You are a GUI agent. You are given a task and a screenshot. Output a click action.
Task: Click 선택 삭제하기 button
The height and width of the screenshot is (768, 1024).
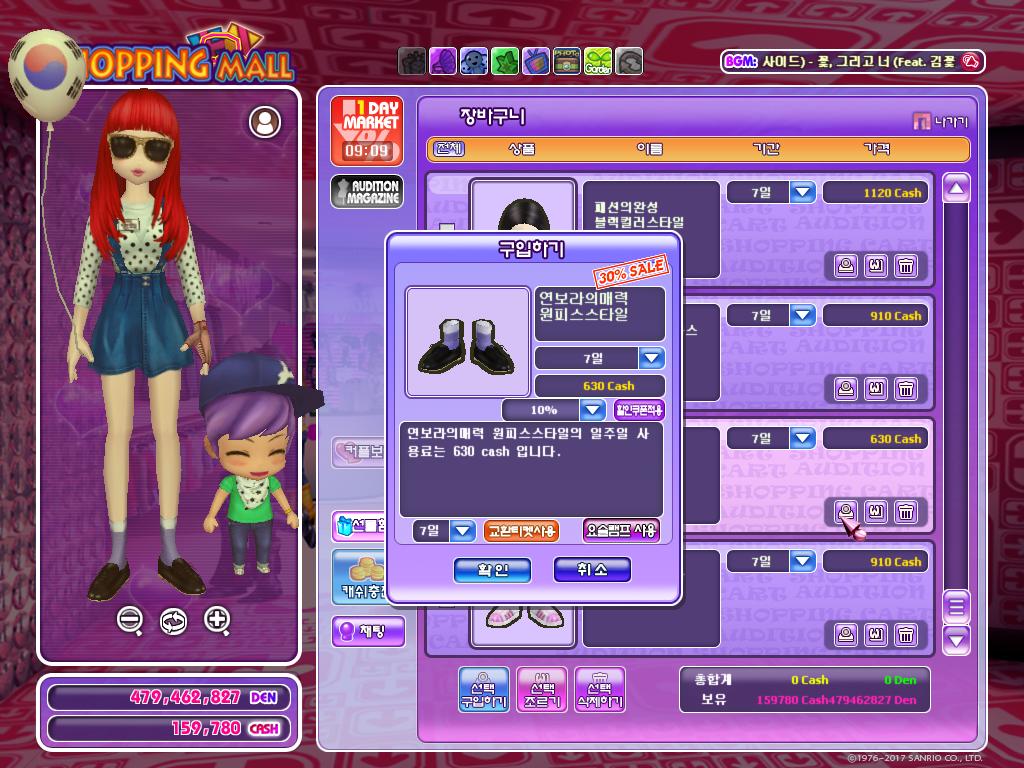pyautogui.click(x=600, y=690)
